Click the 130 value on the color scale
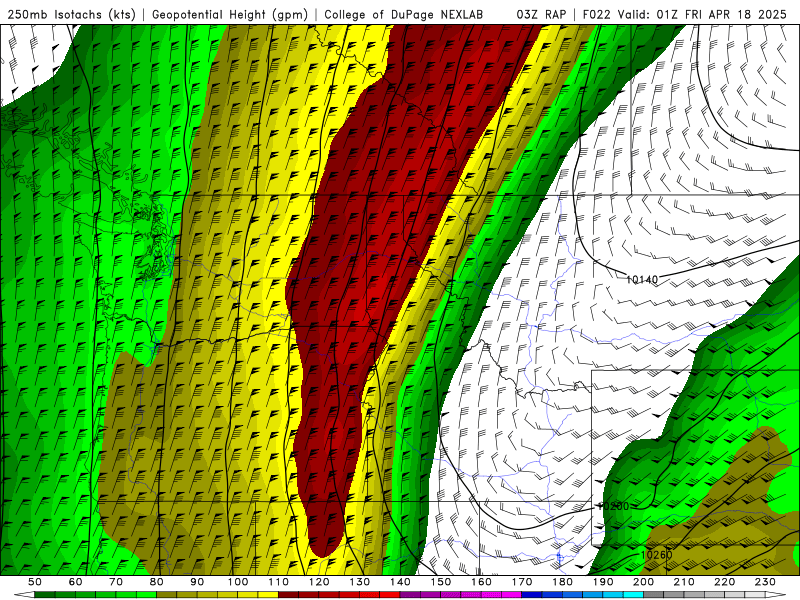 (360, 582)
